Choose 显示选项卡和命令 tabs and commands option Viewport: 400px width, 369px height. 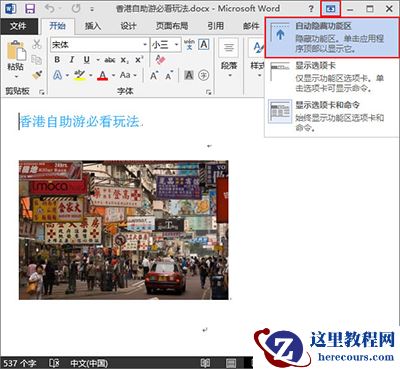tap(332, 116)
